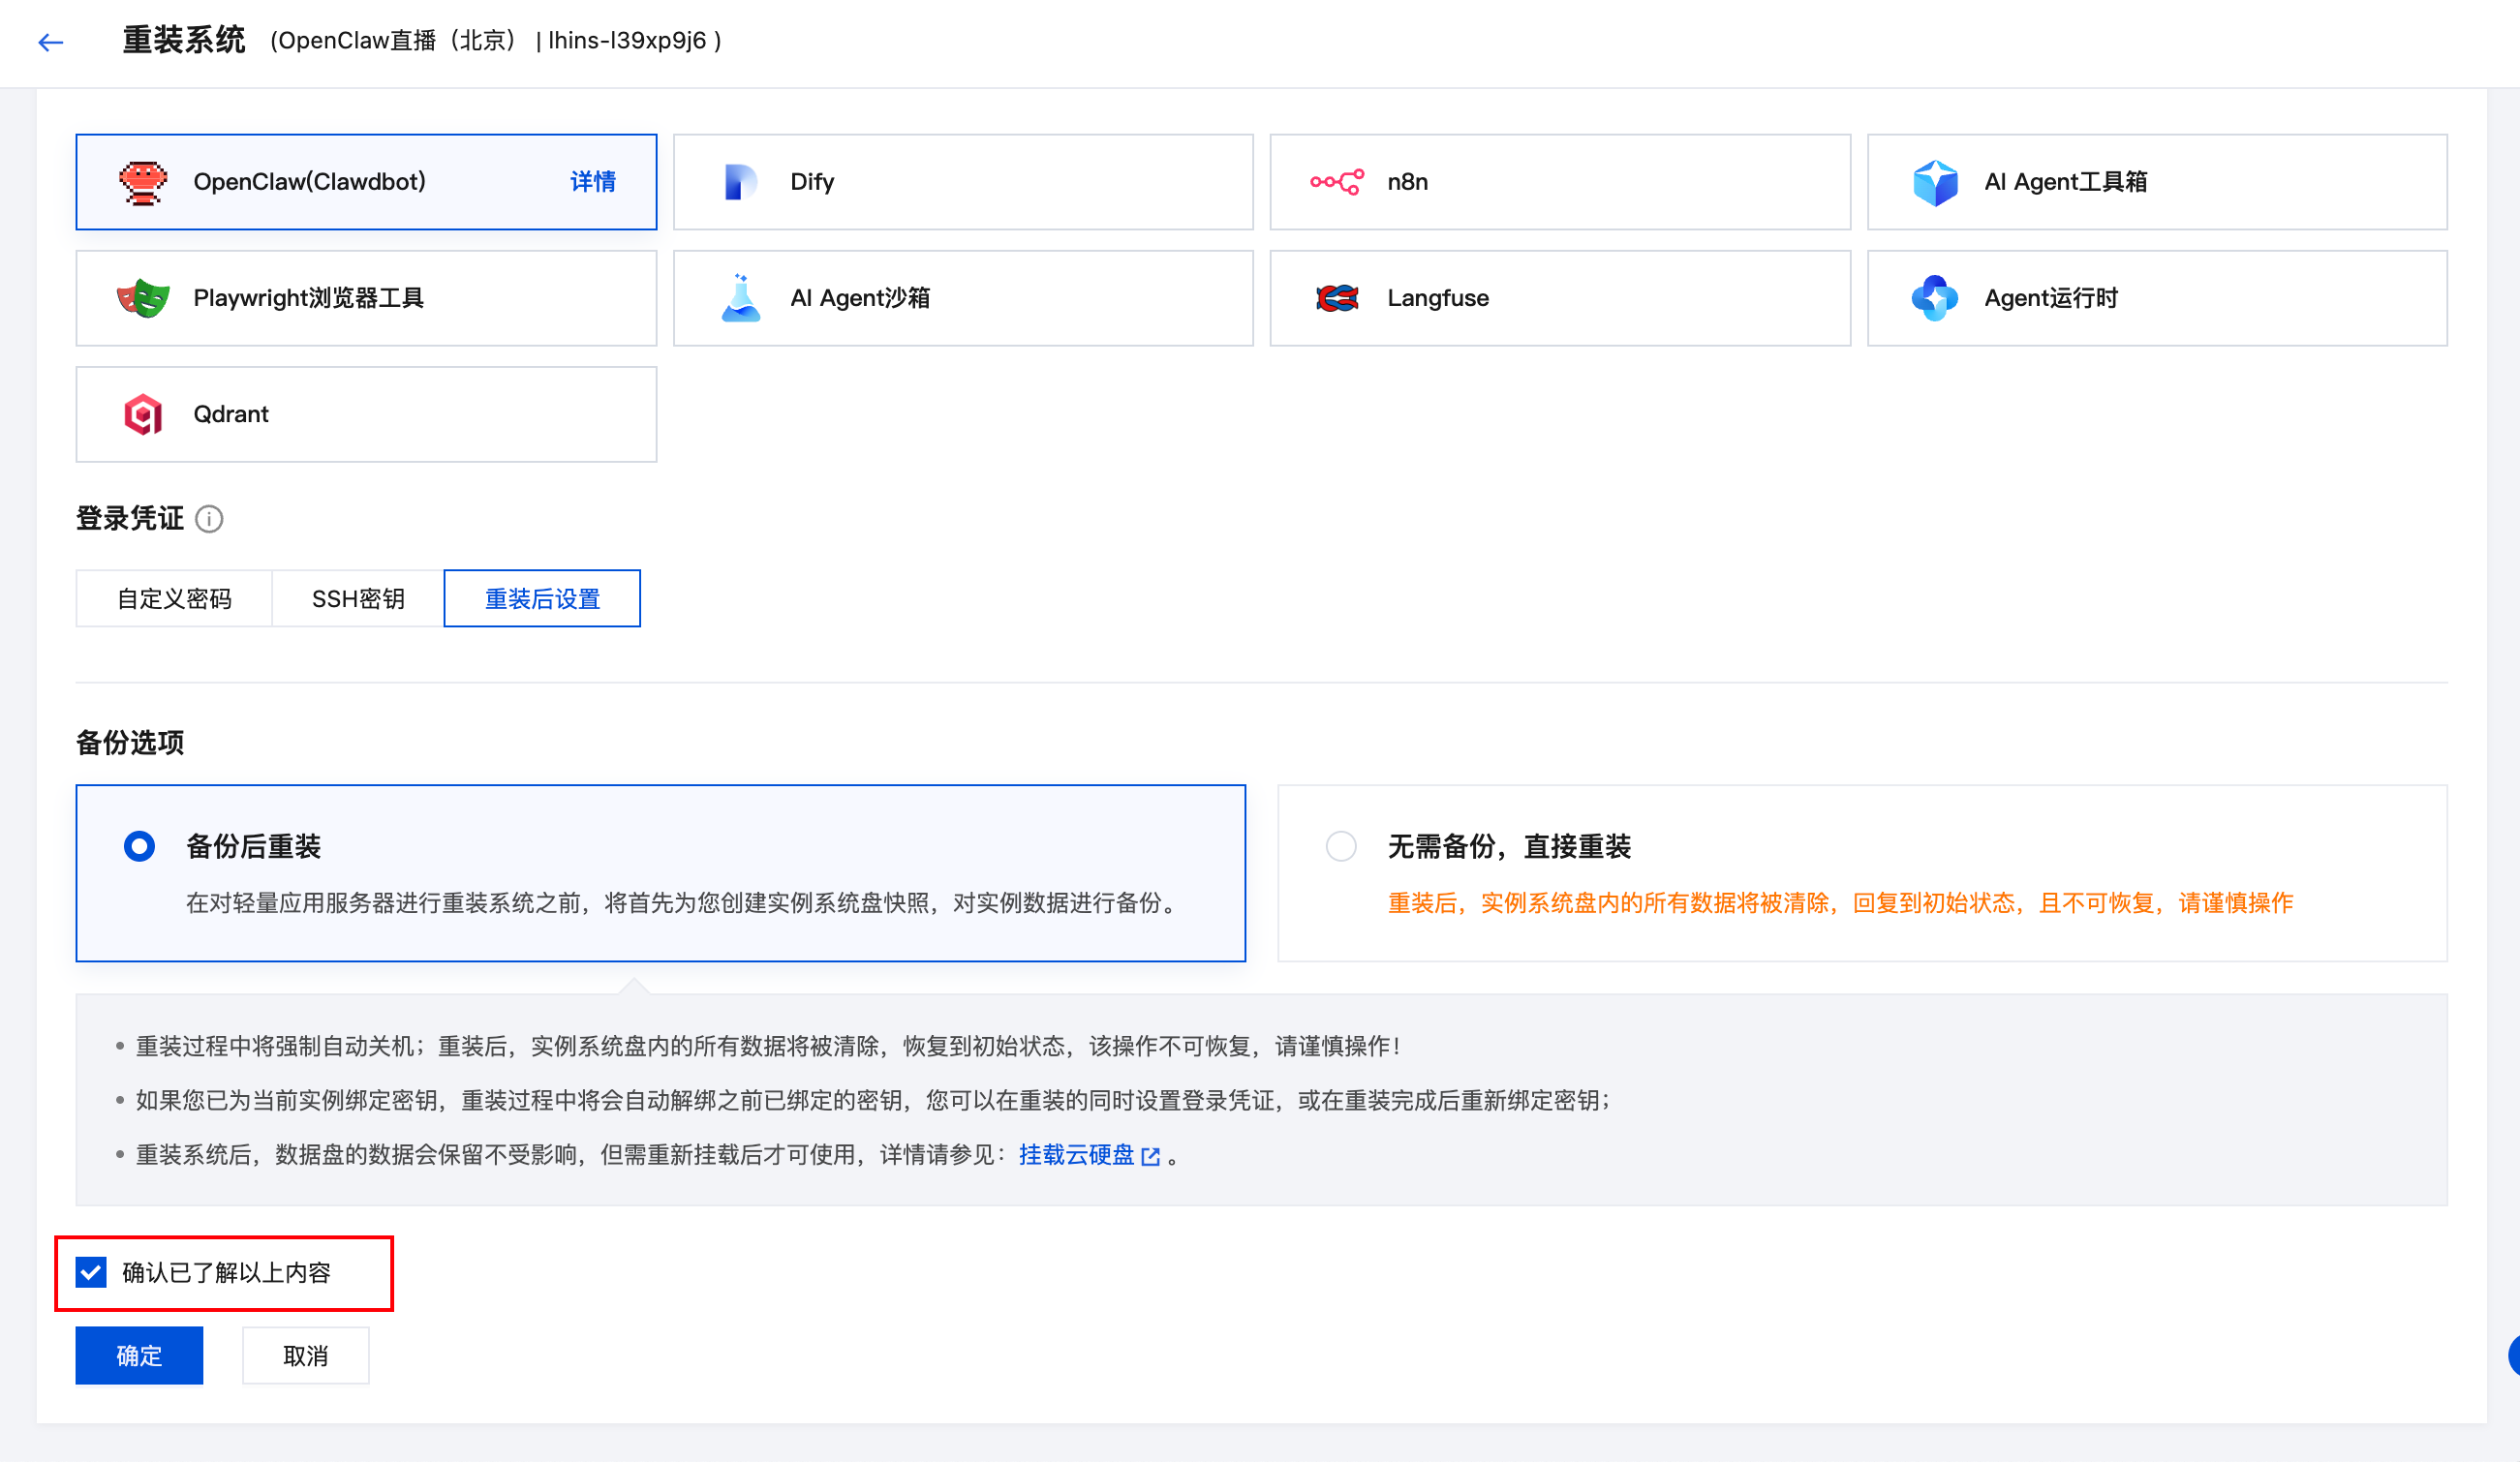
Task: Select 备份后重装 option
Action: click(x=139, y=845)
